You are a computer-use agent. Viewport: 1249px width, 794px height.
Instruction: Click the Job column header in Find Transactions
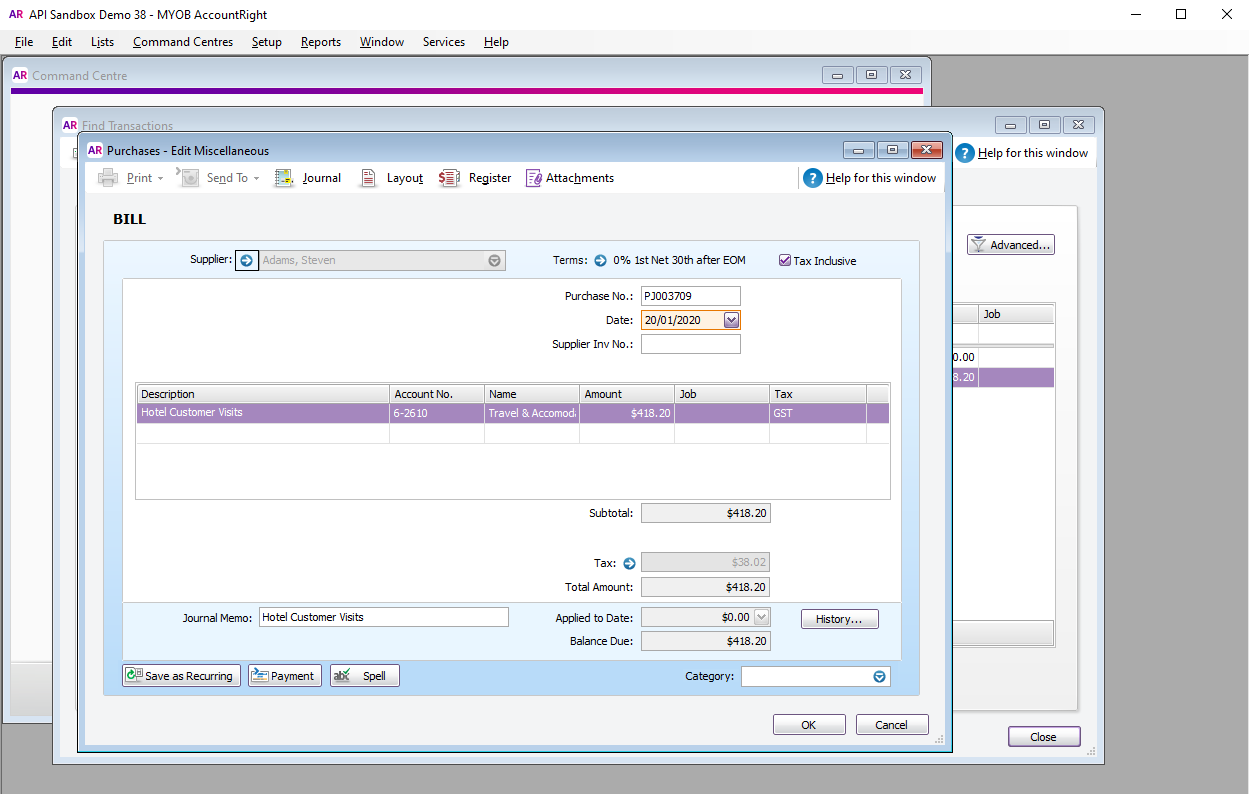(1016, 314)
